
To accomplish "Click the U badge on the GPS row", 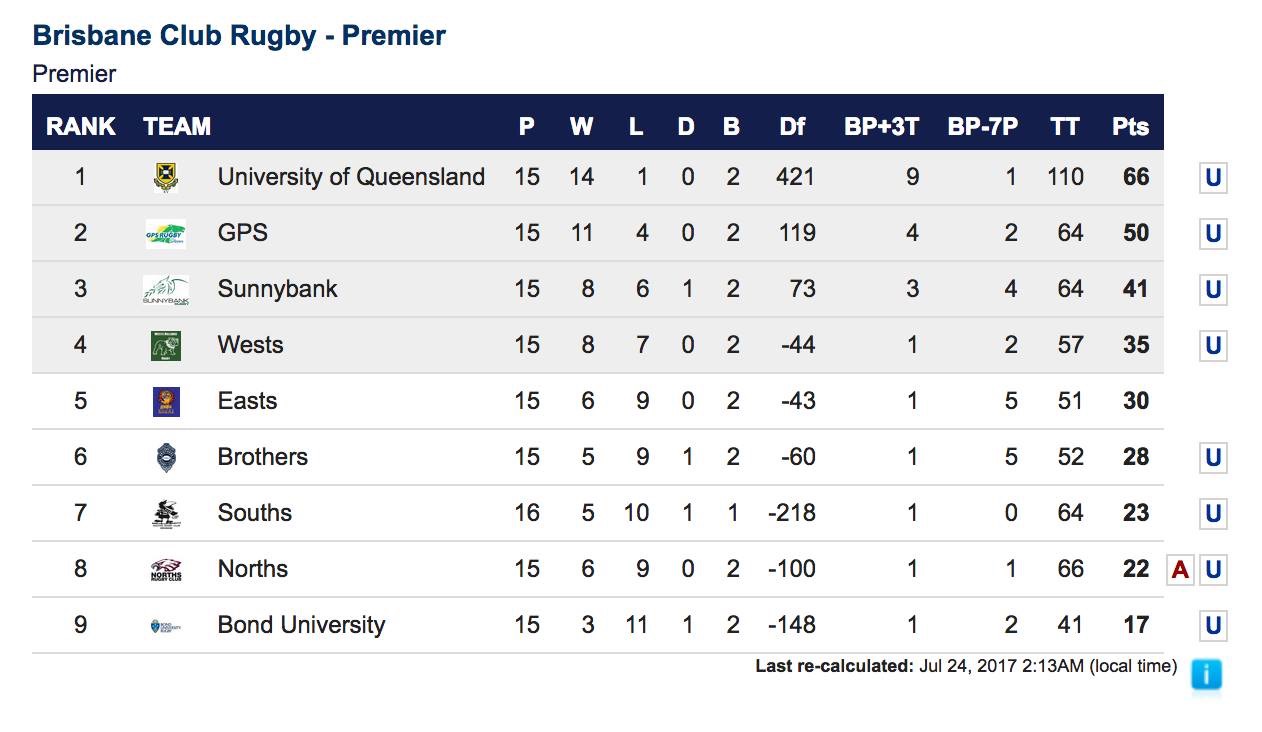I will coord(1213,234).
